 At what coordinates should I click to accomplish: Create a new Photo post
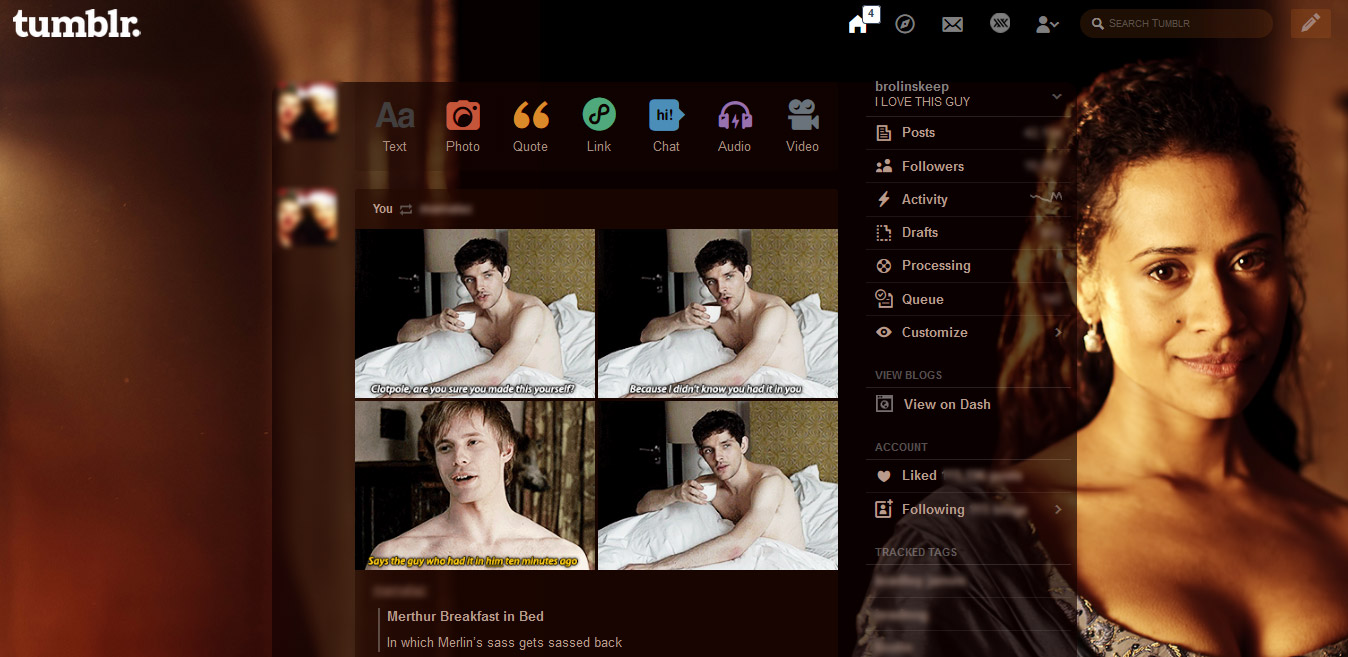(462, 126)
